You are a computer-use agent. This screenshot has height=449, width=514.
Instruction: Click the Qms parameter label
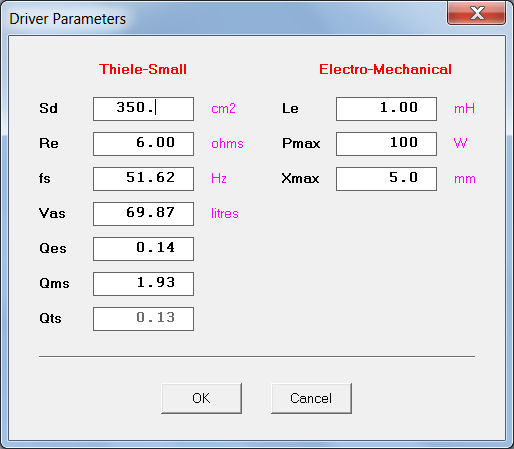pyautogui.click(x=54, y=284)
